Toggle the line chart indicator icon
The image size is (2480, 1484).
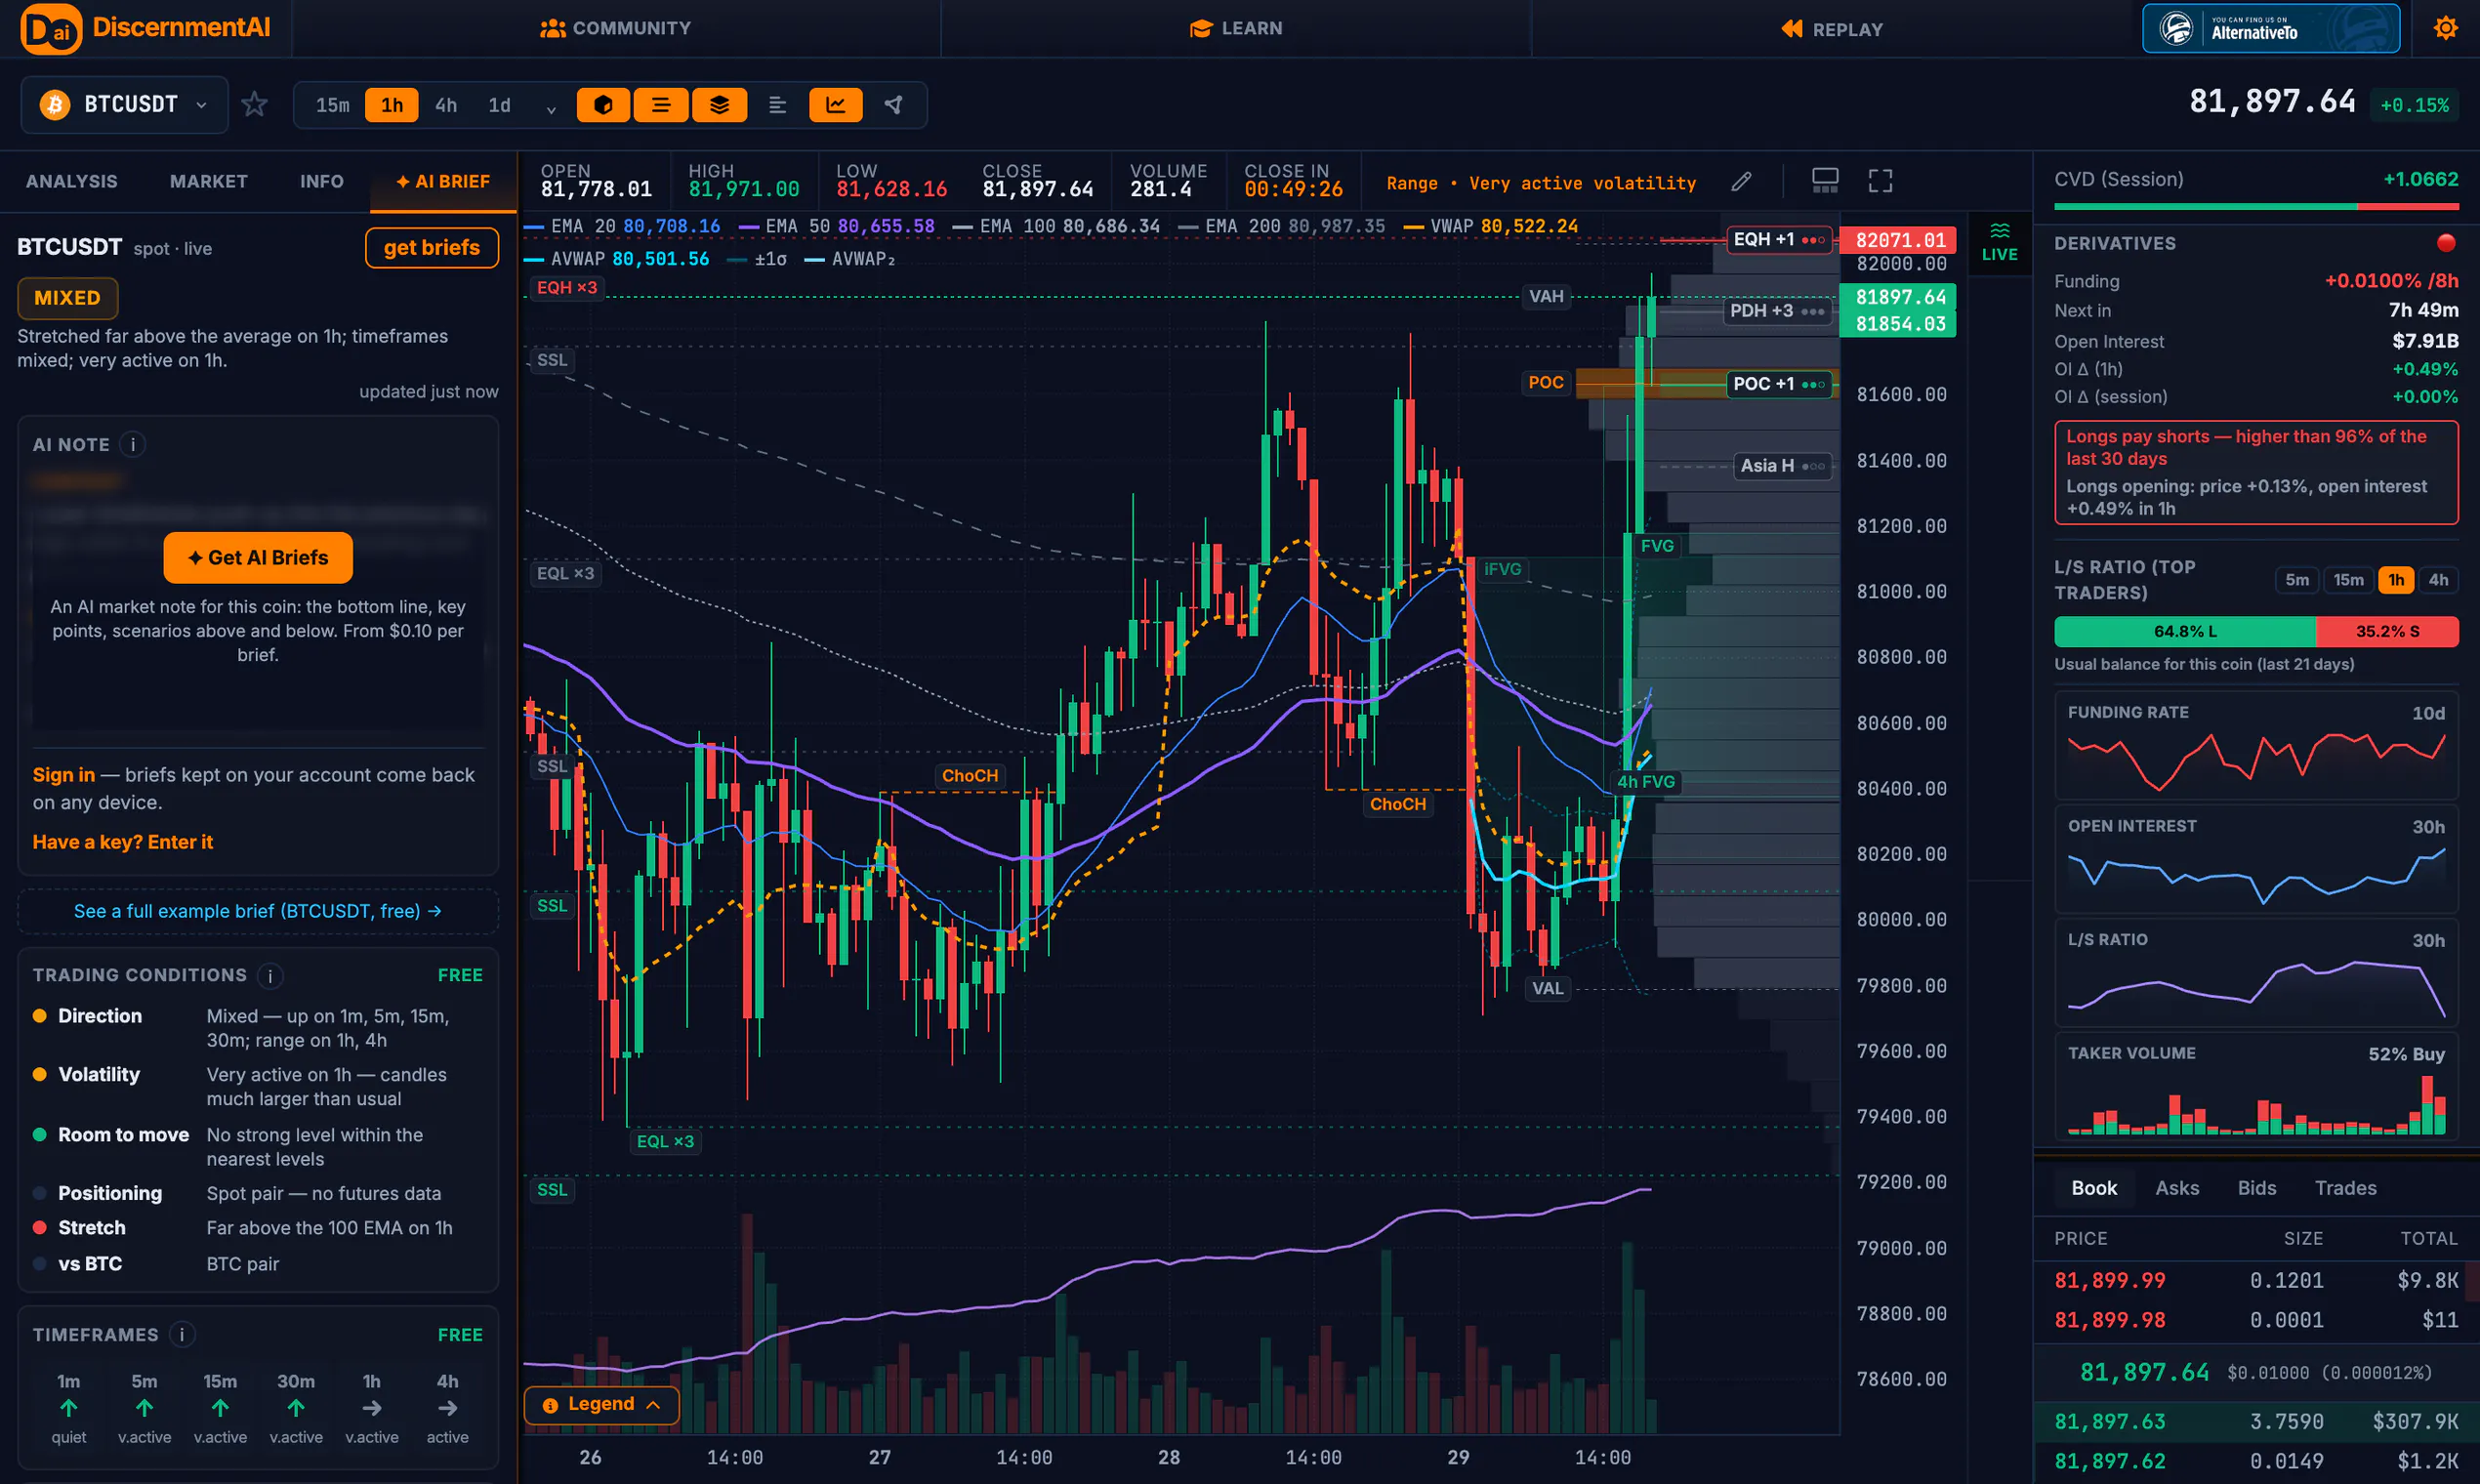tap(836, 105)
